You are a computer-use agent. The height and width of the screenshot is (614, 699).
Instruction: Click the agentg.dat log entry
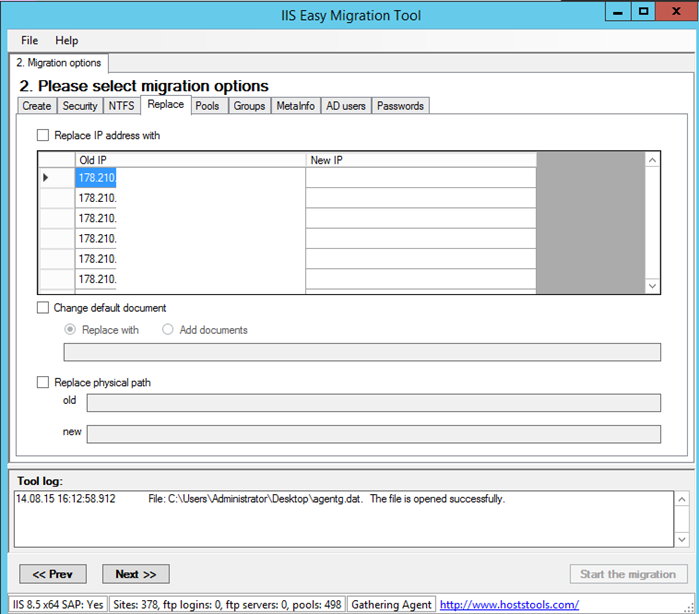(x=261, y=499)
